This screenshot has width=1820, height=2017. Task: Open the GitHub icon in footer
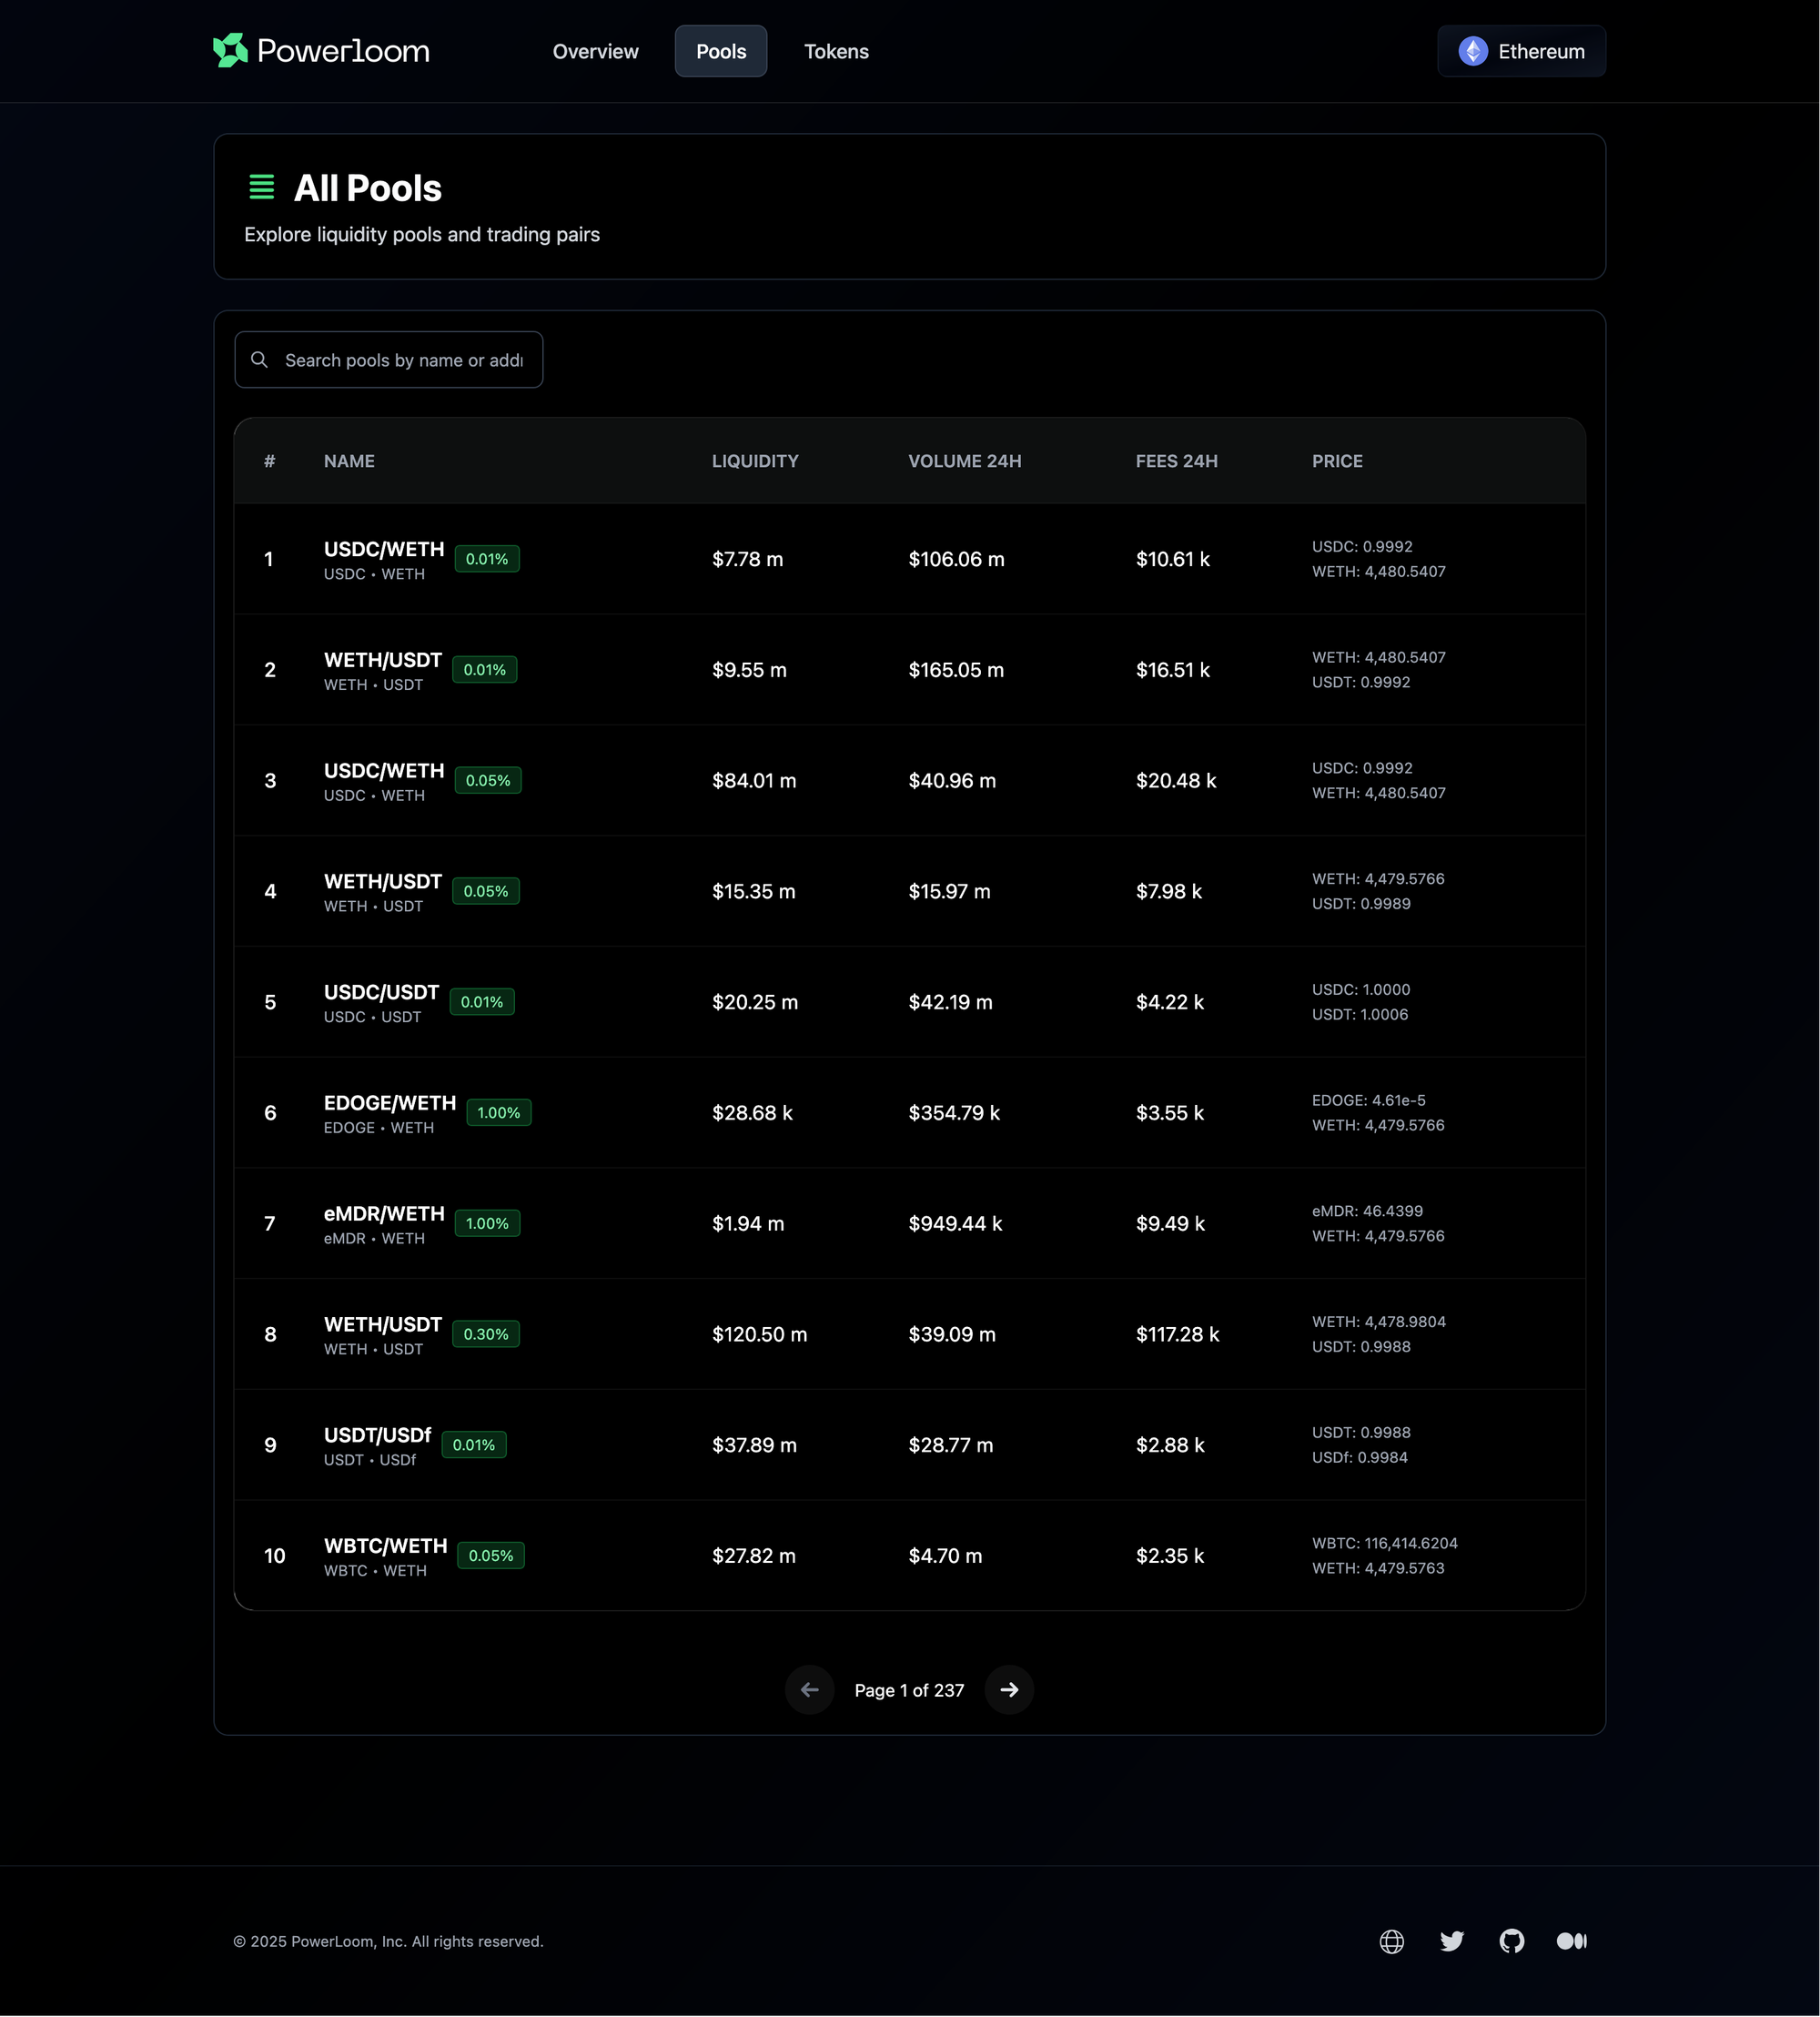point(1511,1941)
